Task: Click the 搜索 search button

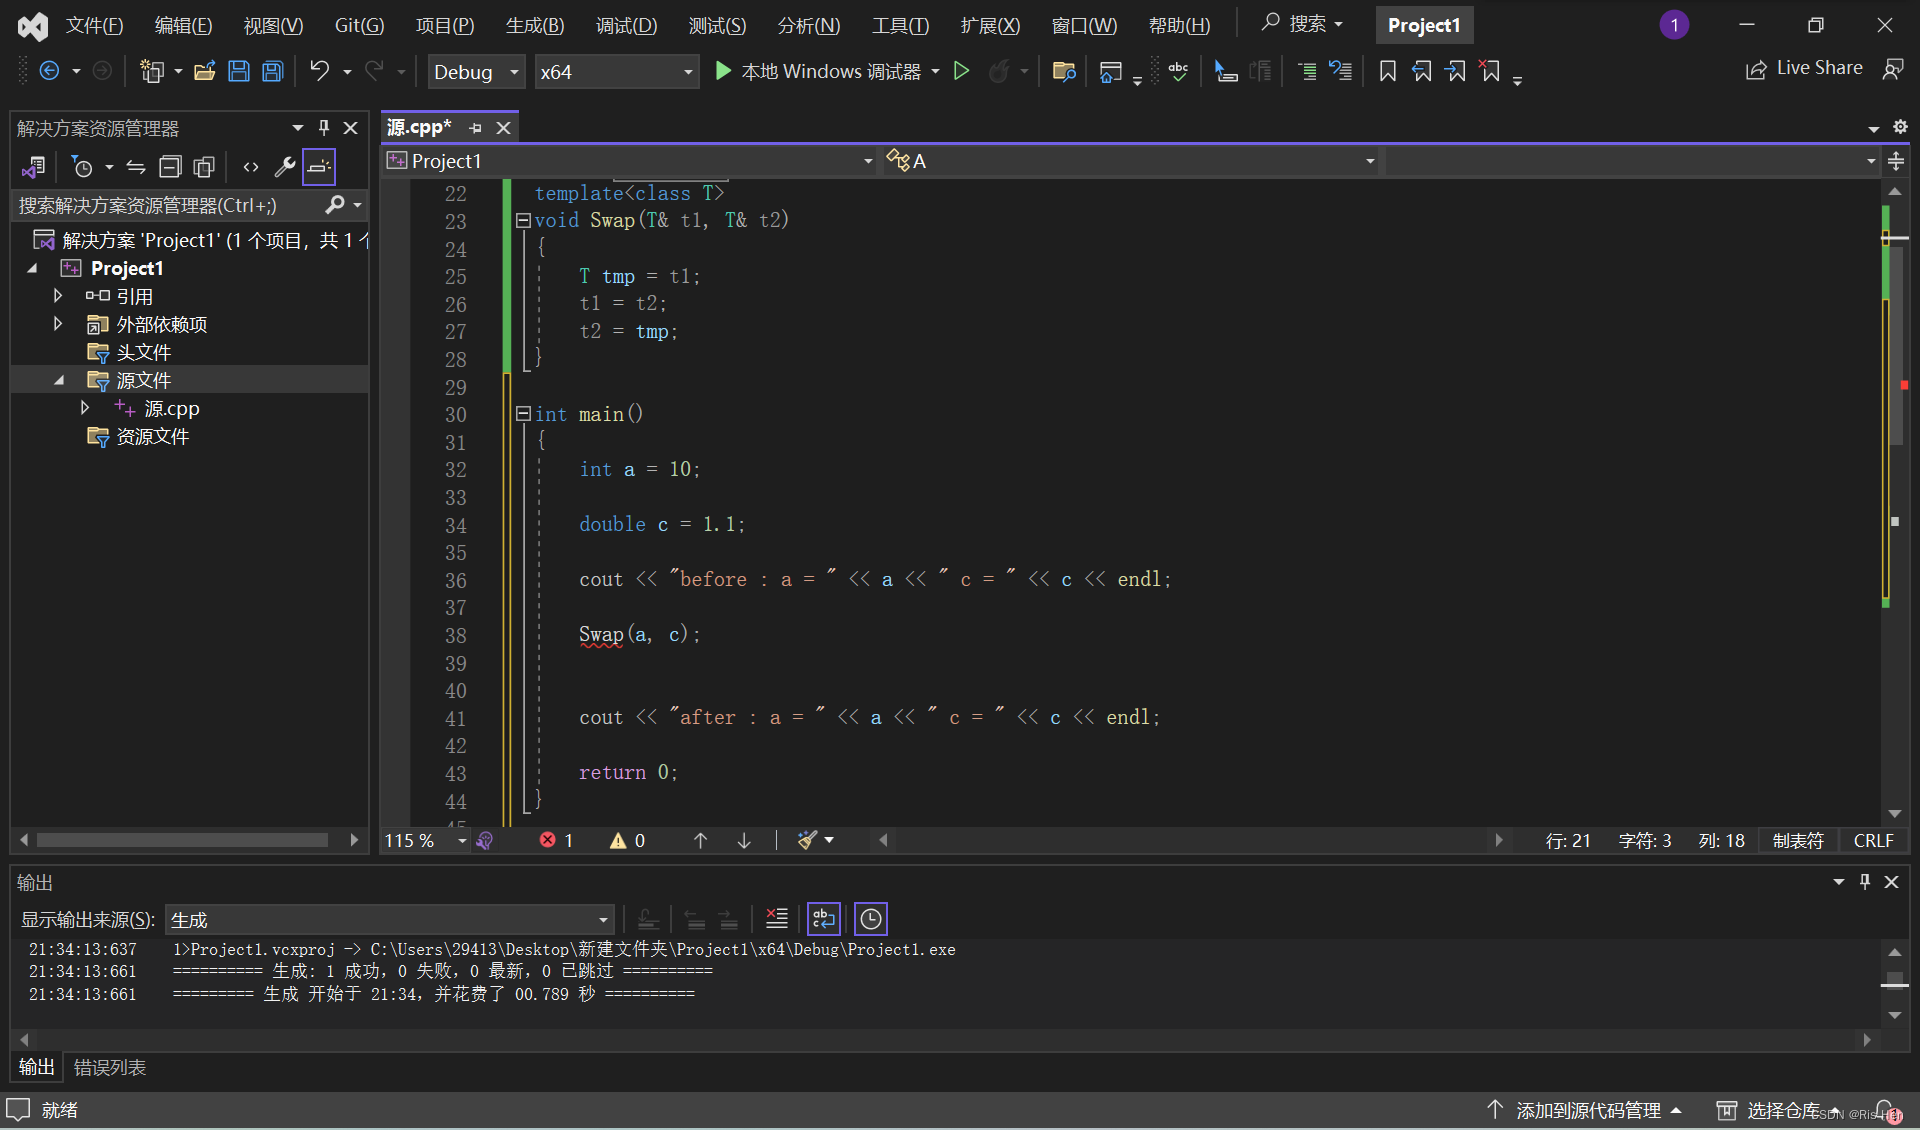Action: point(1302,24)
